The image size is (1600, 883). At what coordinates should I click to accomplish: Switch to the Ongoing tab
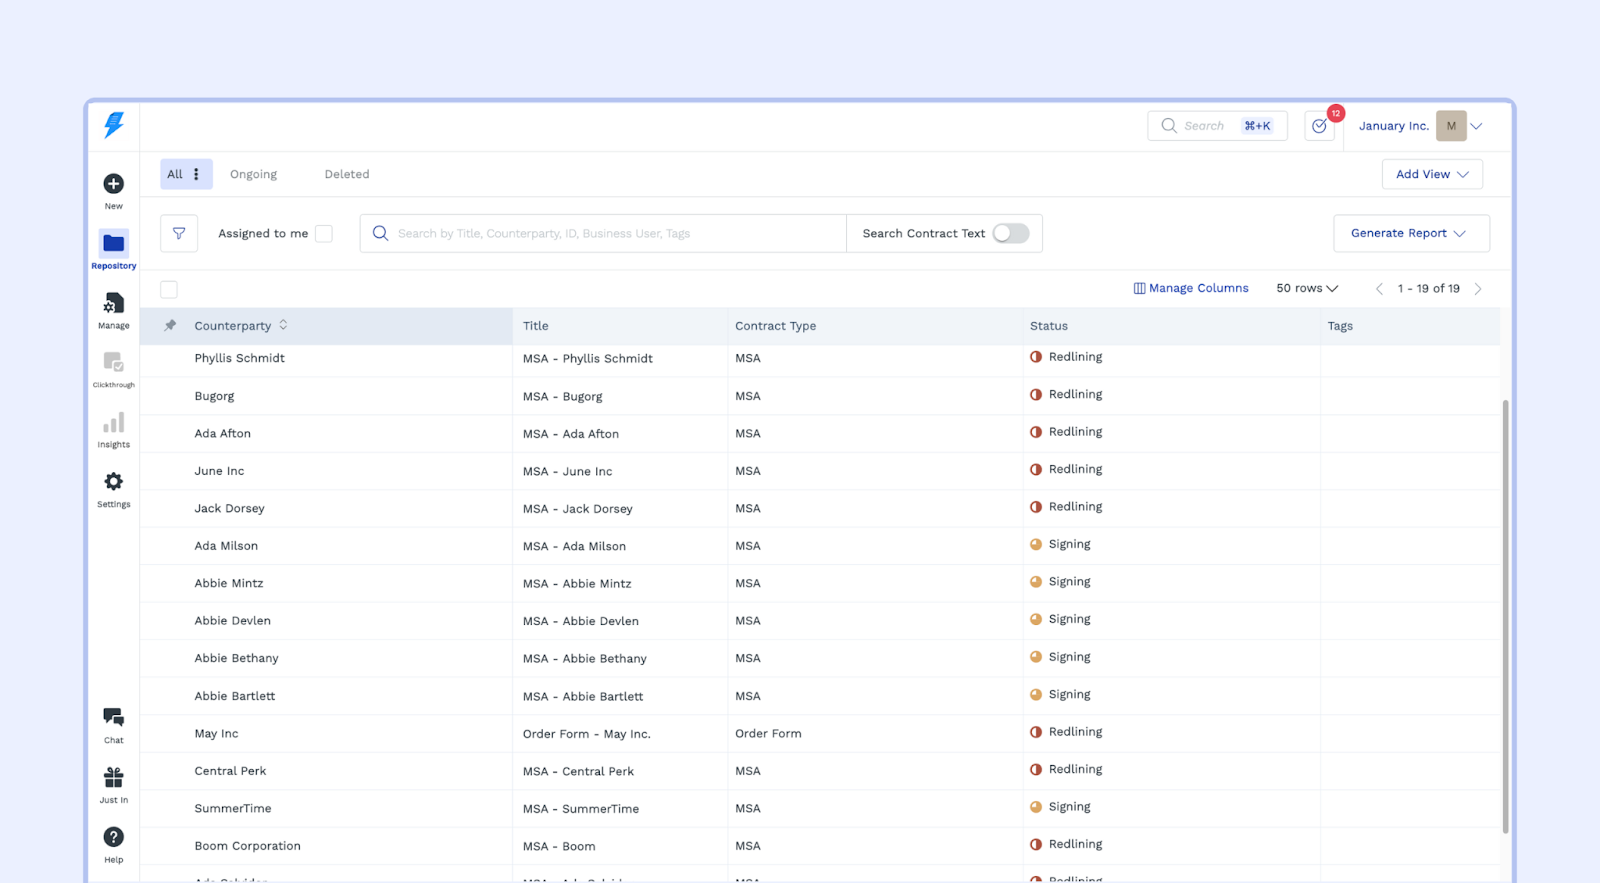(254, 174)
